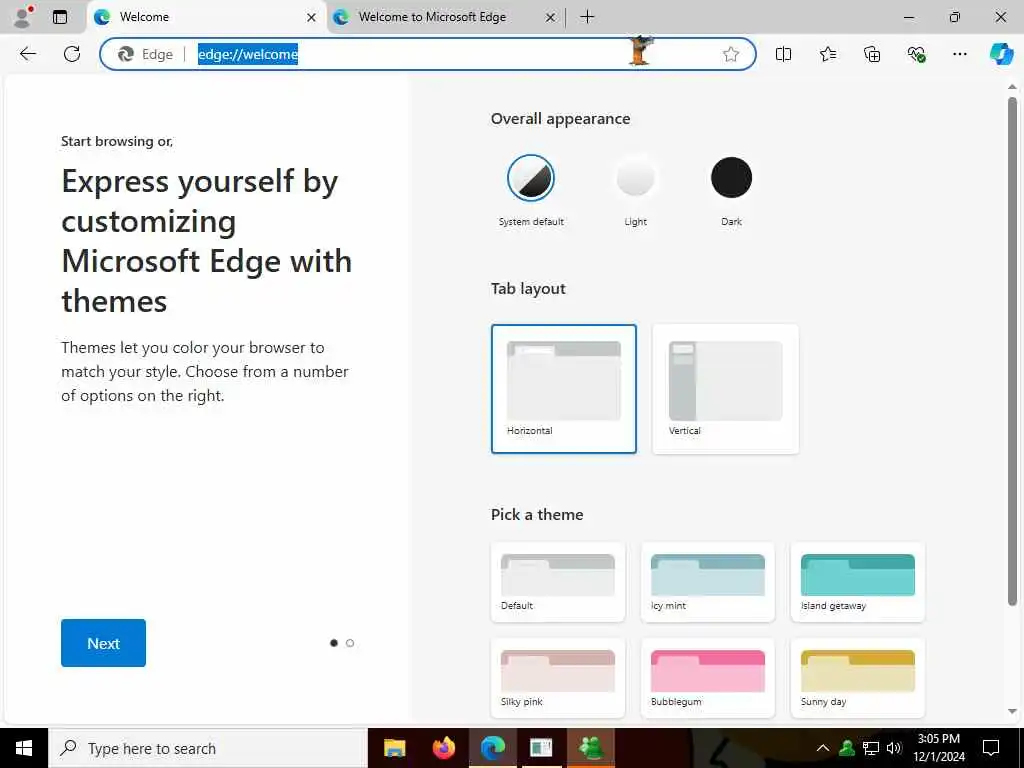Add page to favorites with star icon
1024x768 pixels.
coord(731,54)
